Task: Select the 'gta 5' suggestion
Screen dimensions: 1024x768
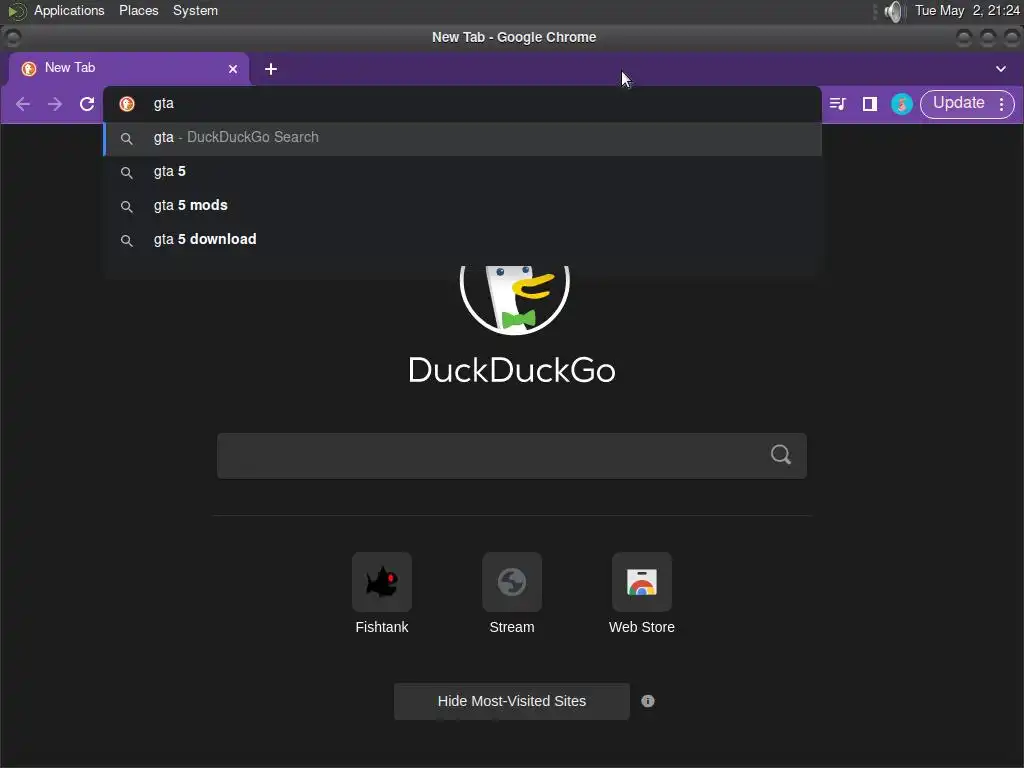Action: (x=462, y=172)
